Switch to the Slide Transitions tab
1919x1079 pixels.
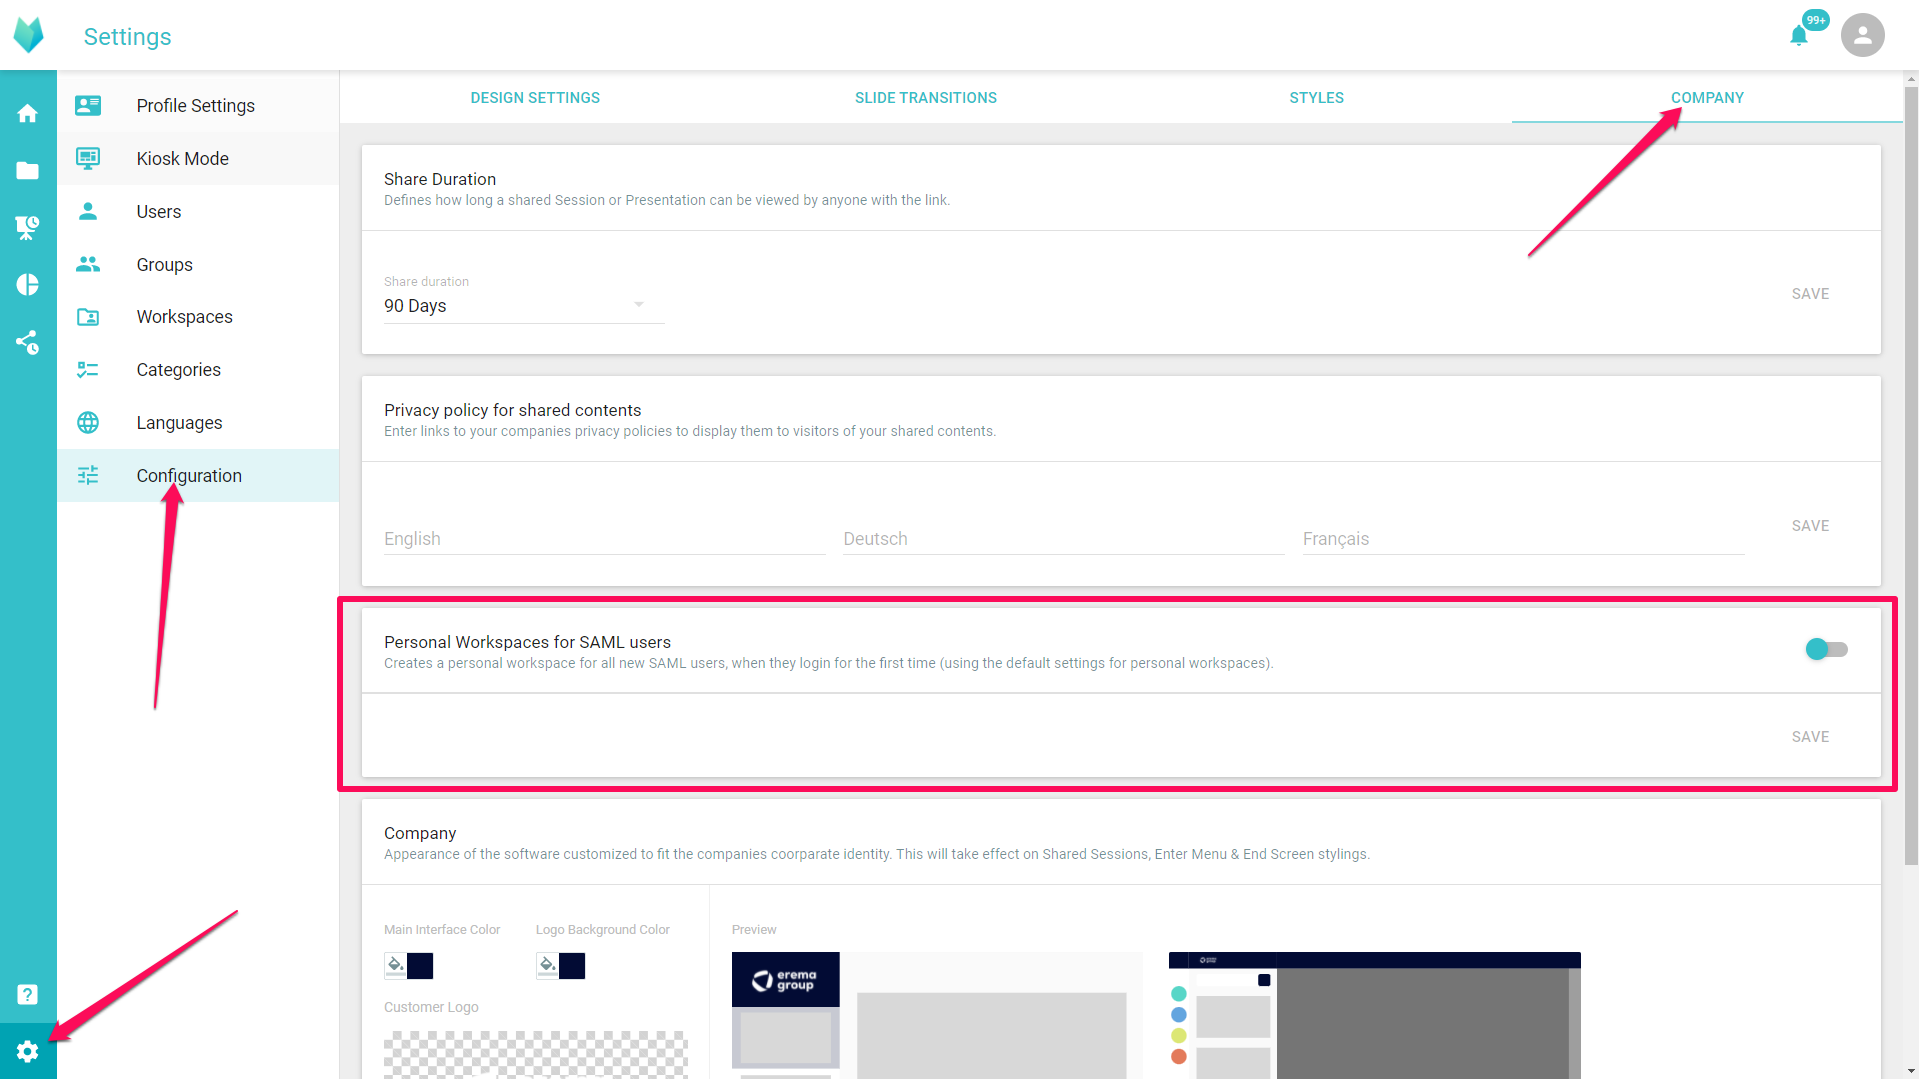pyautogui.click(x=926, y=98)
